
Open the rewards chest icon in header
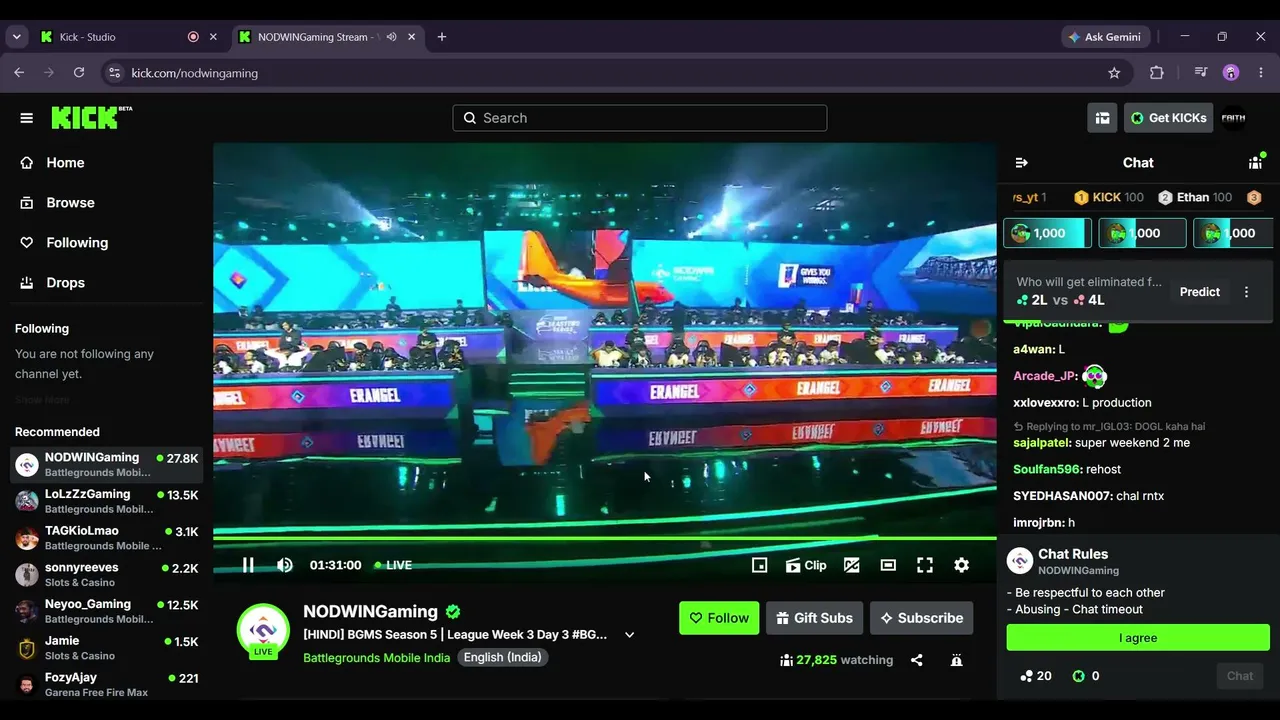click(x=1102, y=118)
